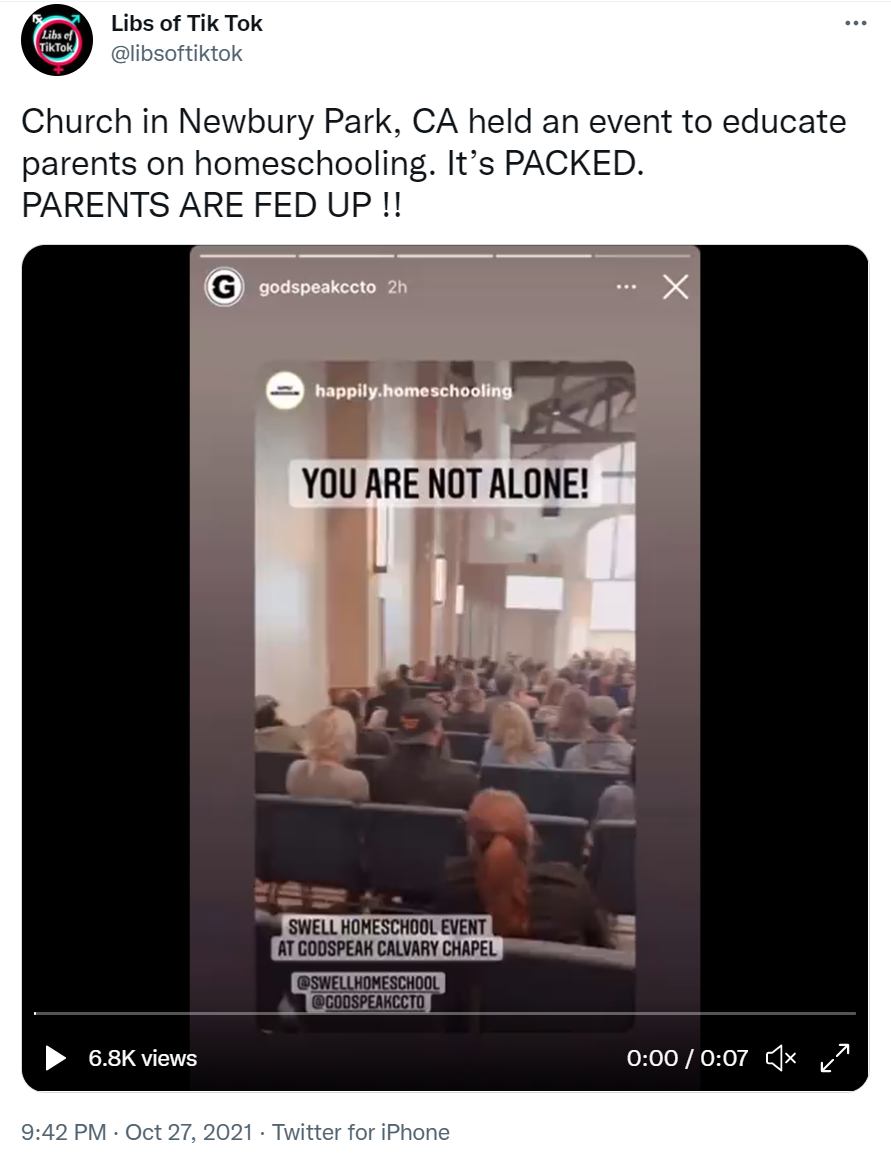Open the tweet's three-dot more options menu
Screen dimensions: 891x1168
point(855,24)
